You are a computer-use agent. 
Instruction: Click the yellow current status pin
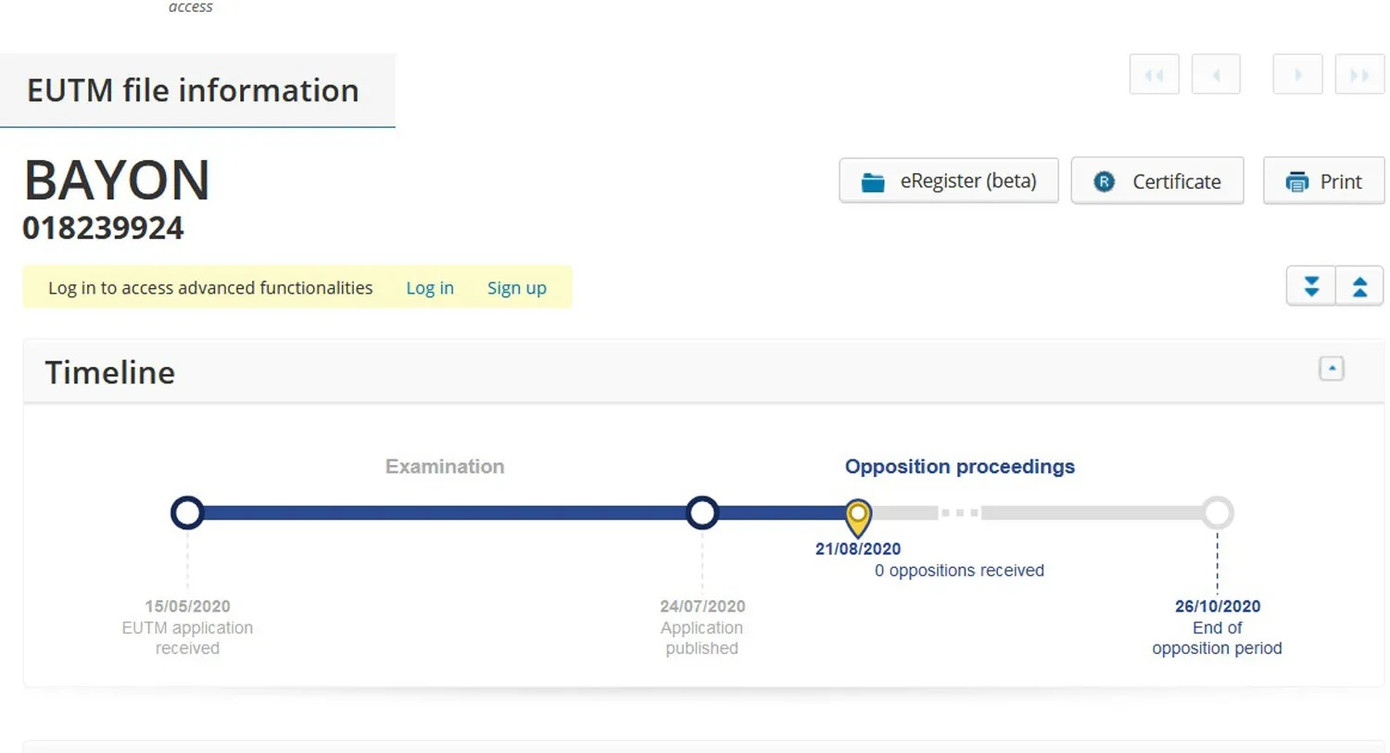[858, 516]
